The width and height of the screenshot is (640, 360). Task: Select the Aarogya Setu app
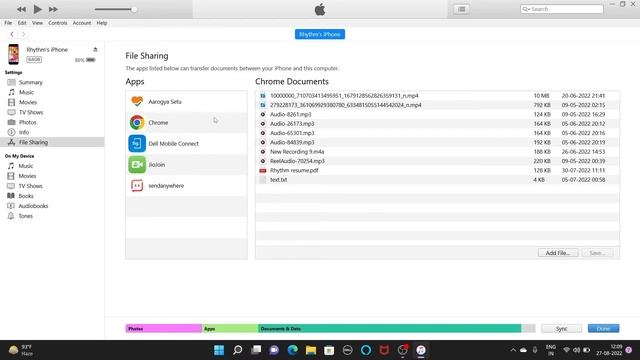[x=187, y=102]
